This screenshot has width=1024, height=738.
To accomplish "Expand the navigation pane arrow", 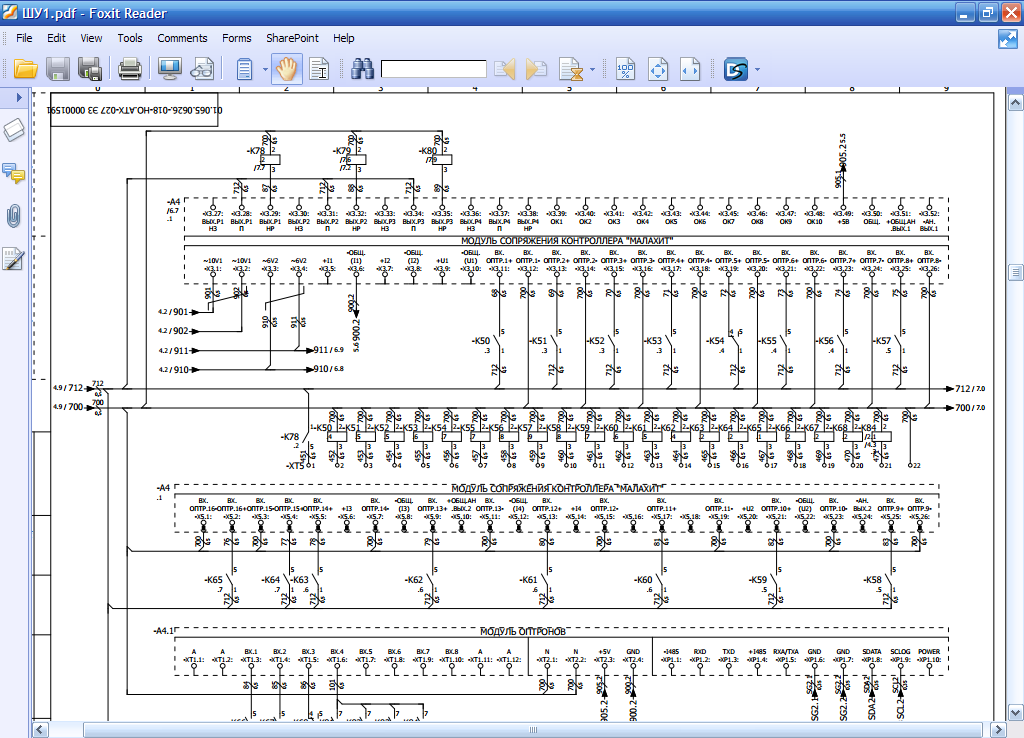I will point(18,98).
